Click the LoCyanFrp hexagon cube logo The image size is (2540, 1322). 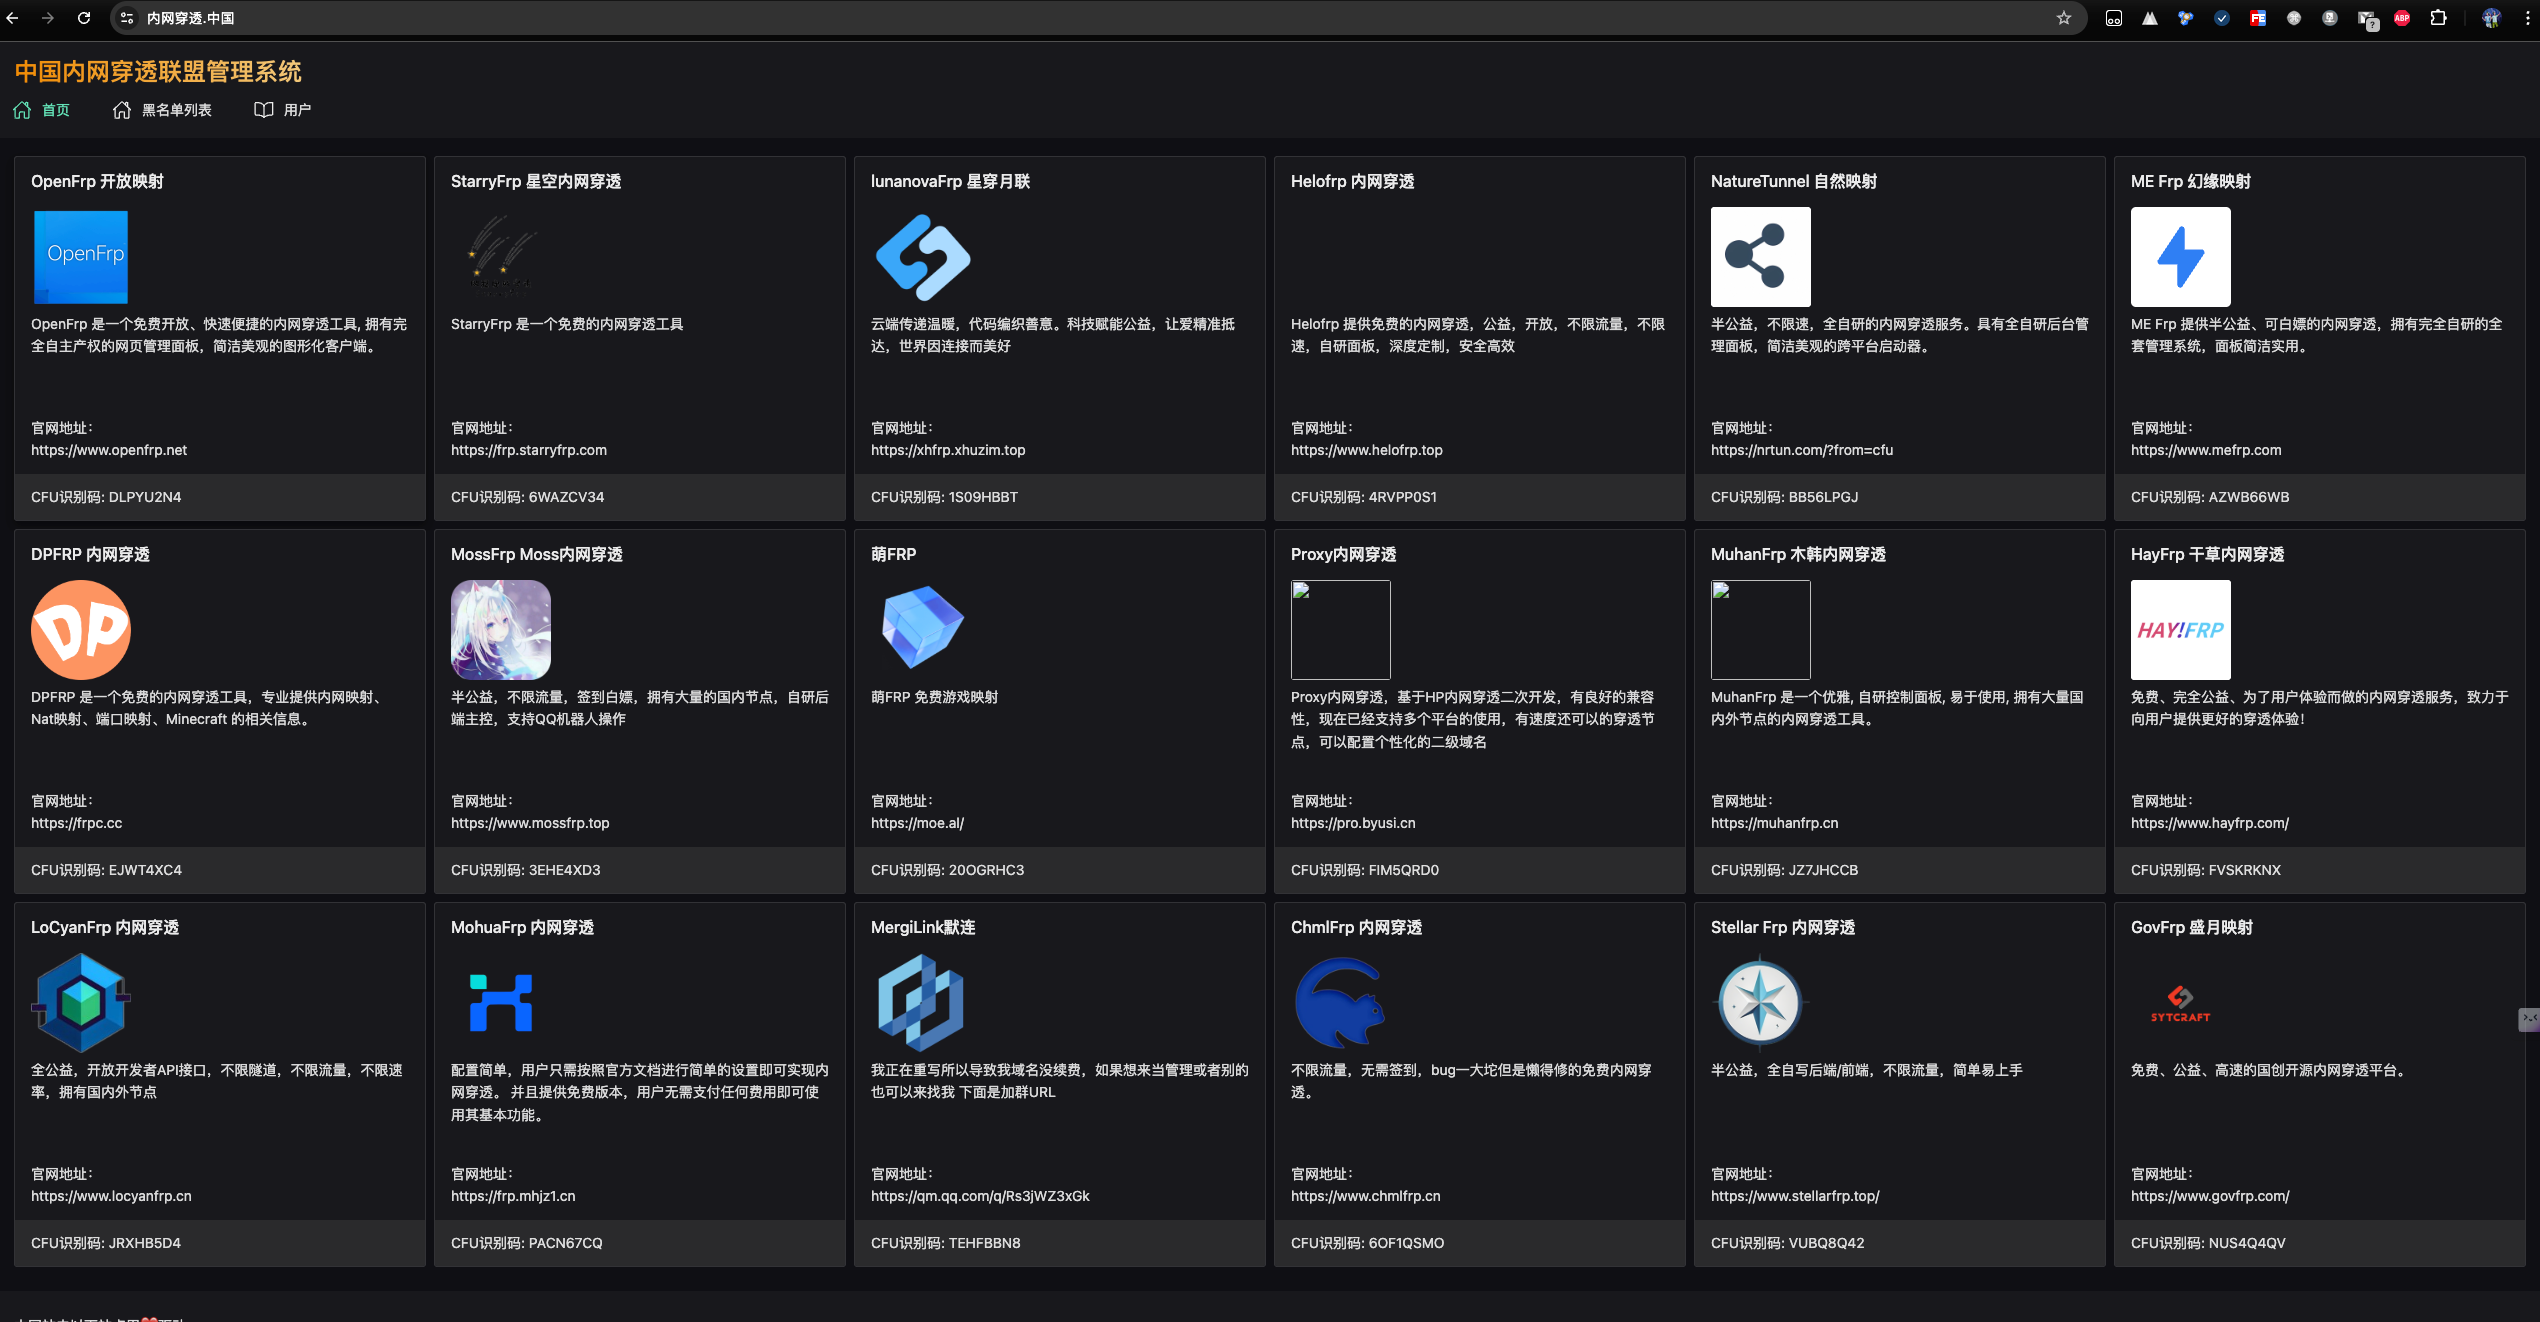(x=81, y=1002)
